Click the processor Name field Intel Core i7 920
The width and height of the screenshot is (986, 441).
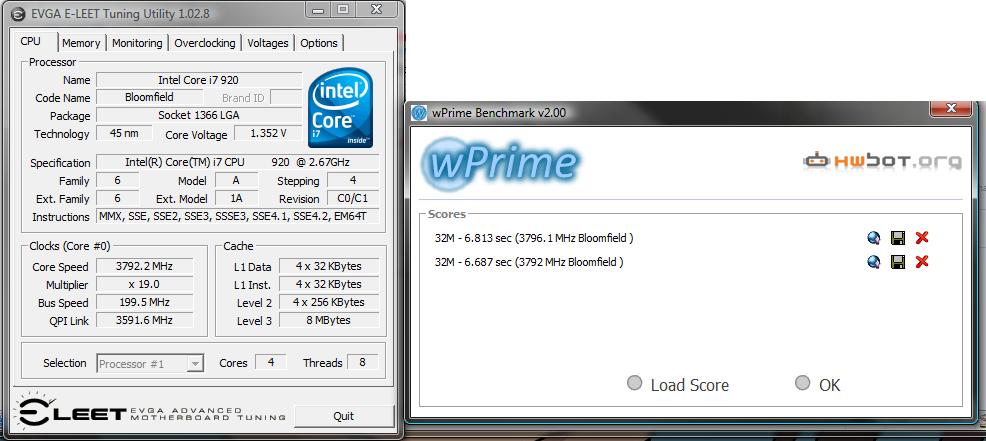tap(199, 81)
